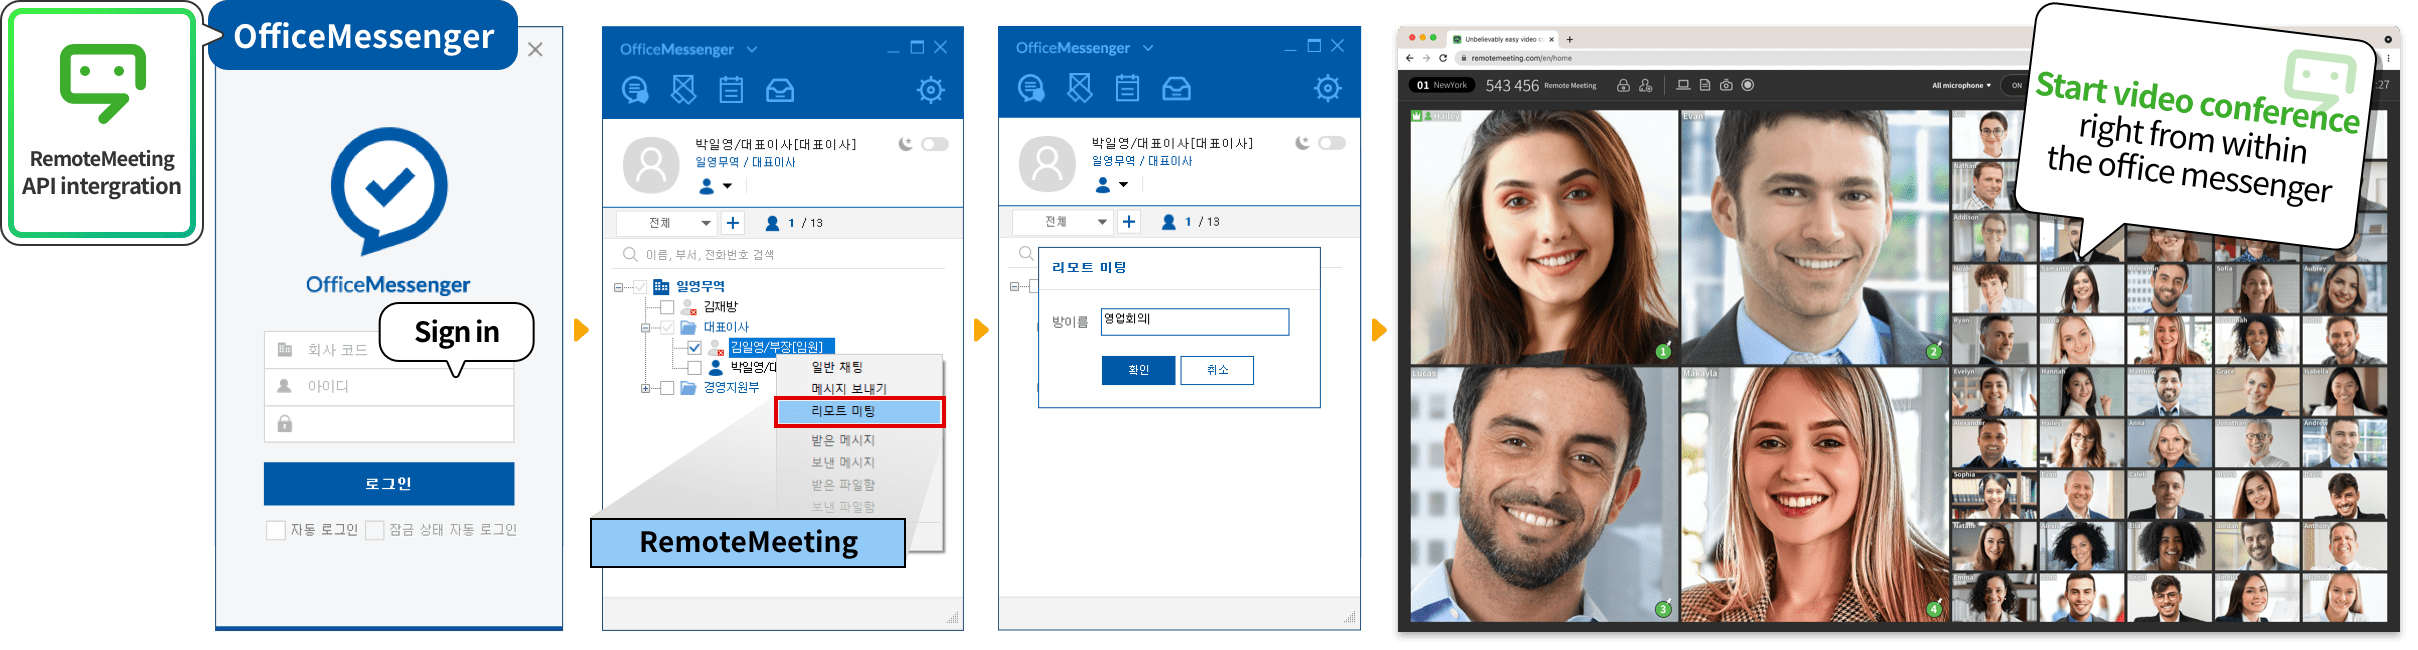Screen dimensions: 2418x650
Task: Open a new browser tab
Action: (x=1570, y=40)
